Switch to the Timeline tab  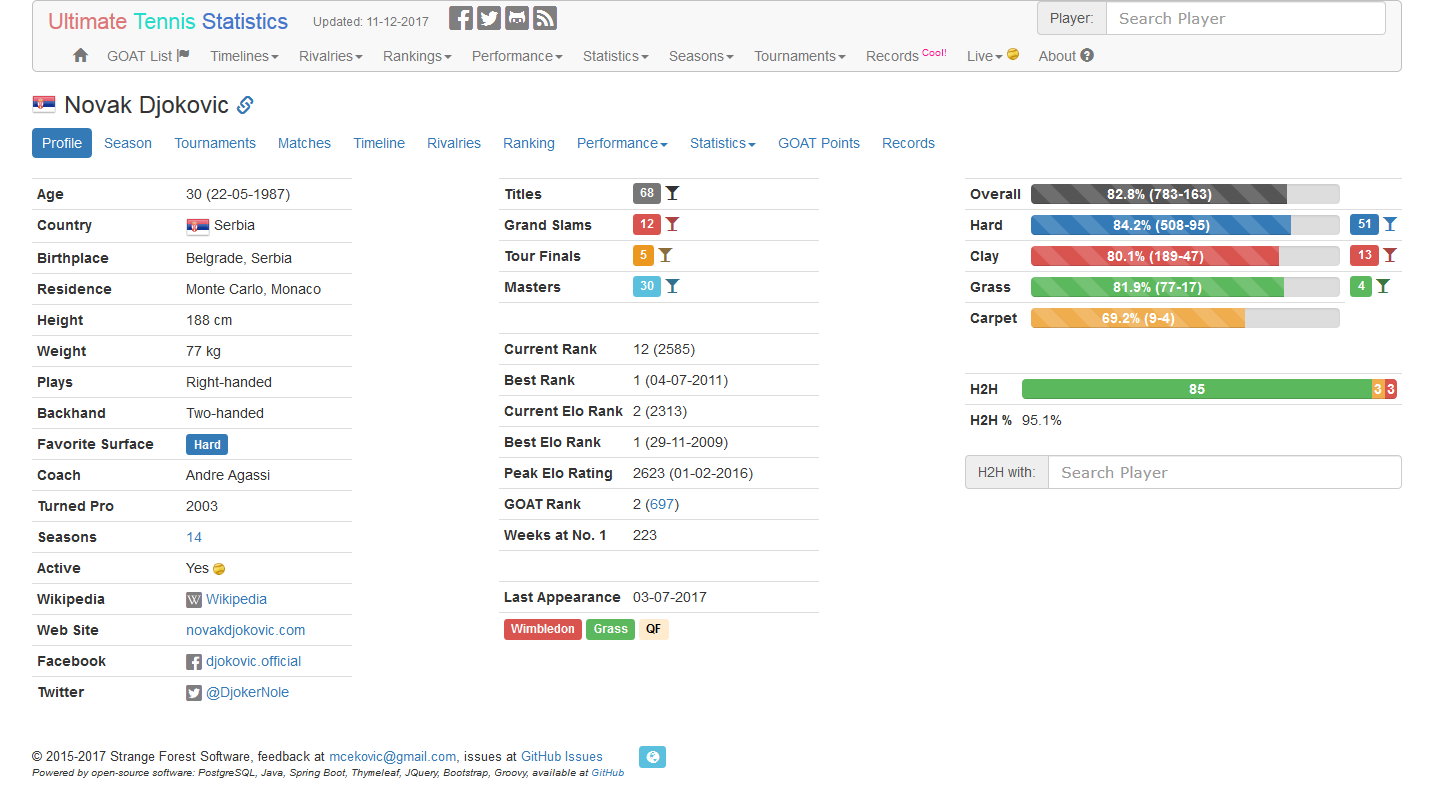pyautogui.click(x=379, y=143)
